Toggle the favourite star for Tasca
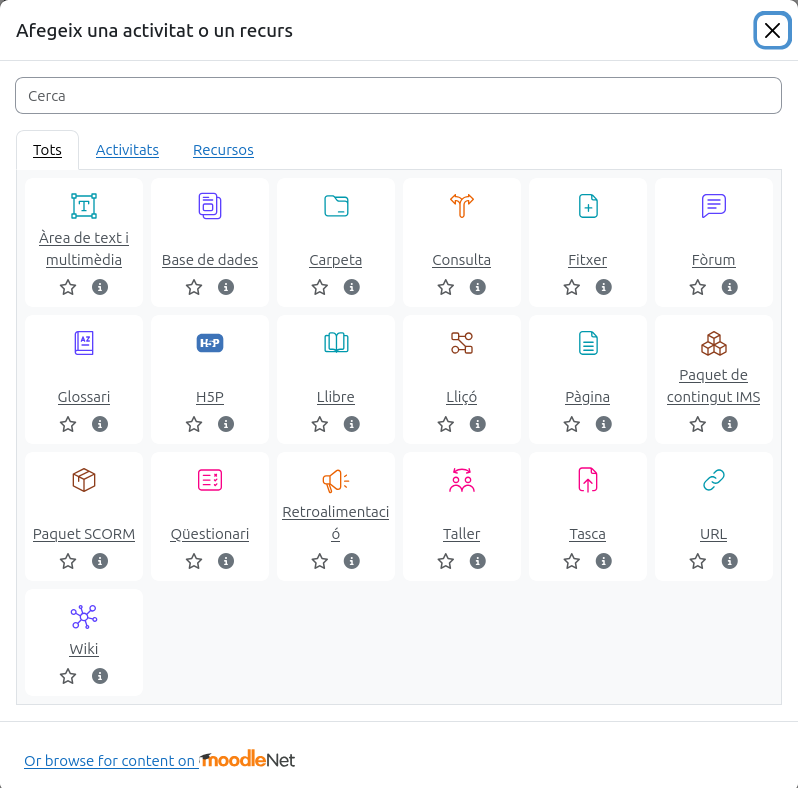The height and width of the screenshot is (788, 798). pos(572,561)
